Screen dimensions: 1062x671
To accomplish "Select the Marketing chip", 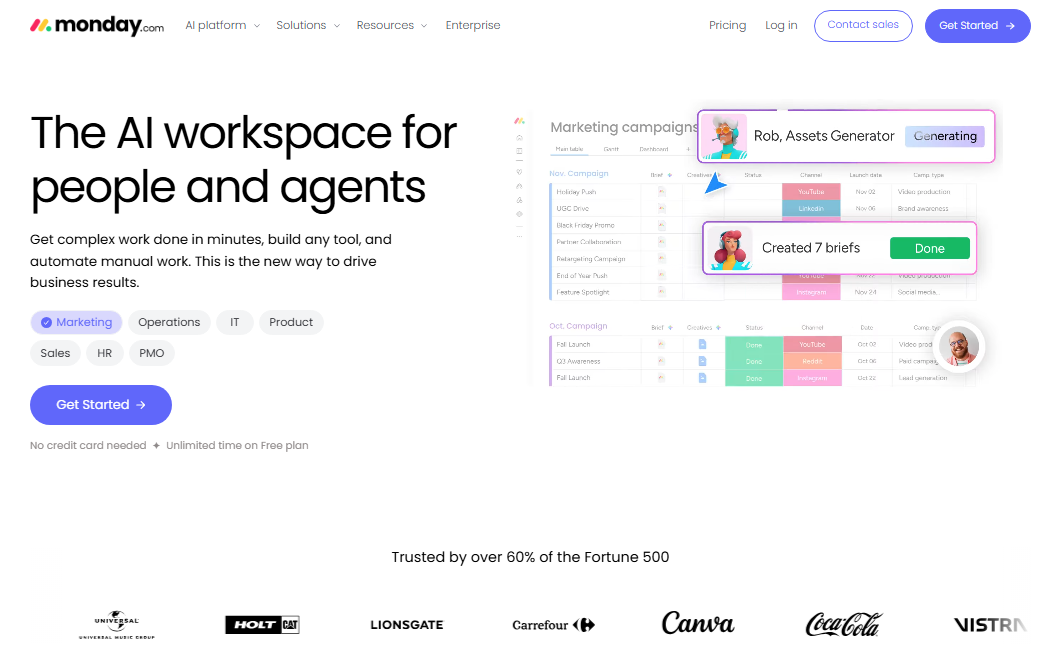I will [76, 322].
